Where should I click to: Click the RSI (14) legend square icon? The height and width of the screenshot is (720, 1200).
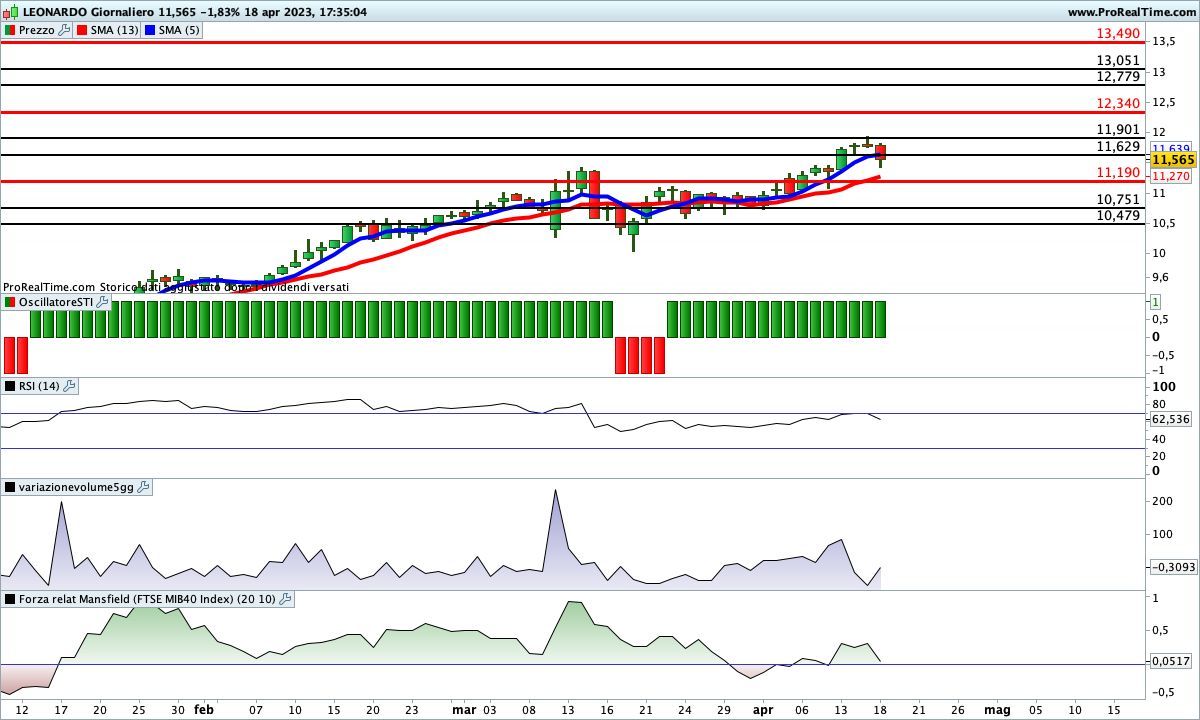10,386
